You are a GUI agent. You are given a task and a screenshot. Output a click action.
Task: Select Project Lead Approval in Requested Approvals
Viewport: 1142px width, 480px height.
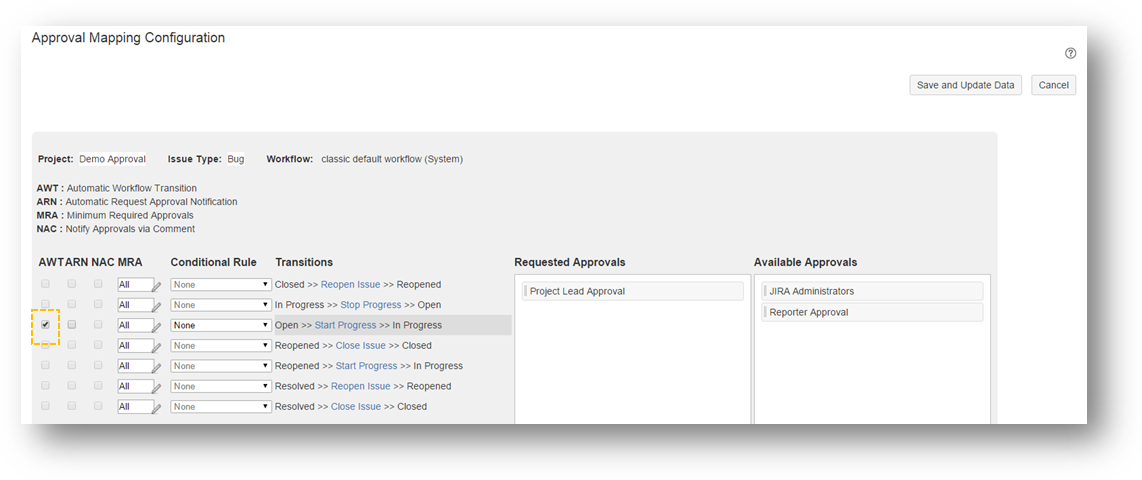(x=633, y=291)
